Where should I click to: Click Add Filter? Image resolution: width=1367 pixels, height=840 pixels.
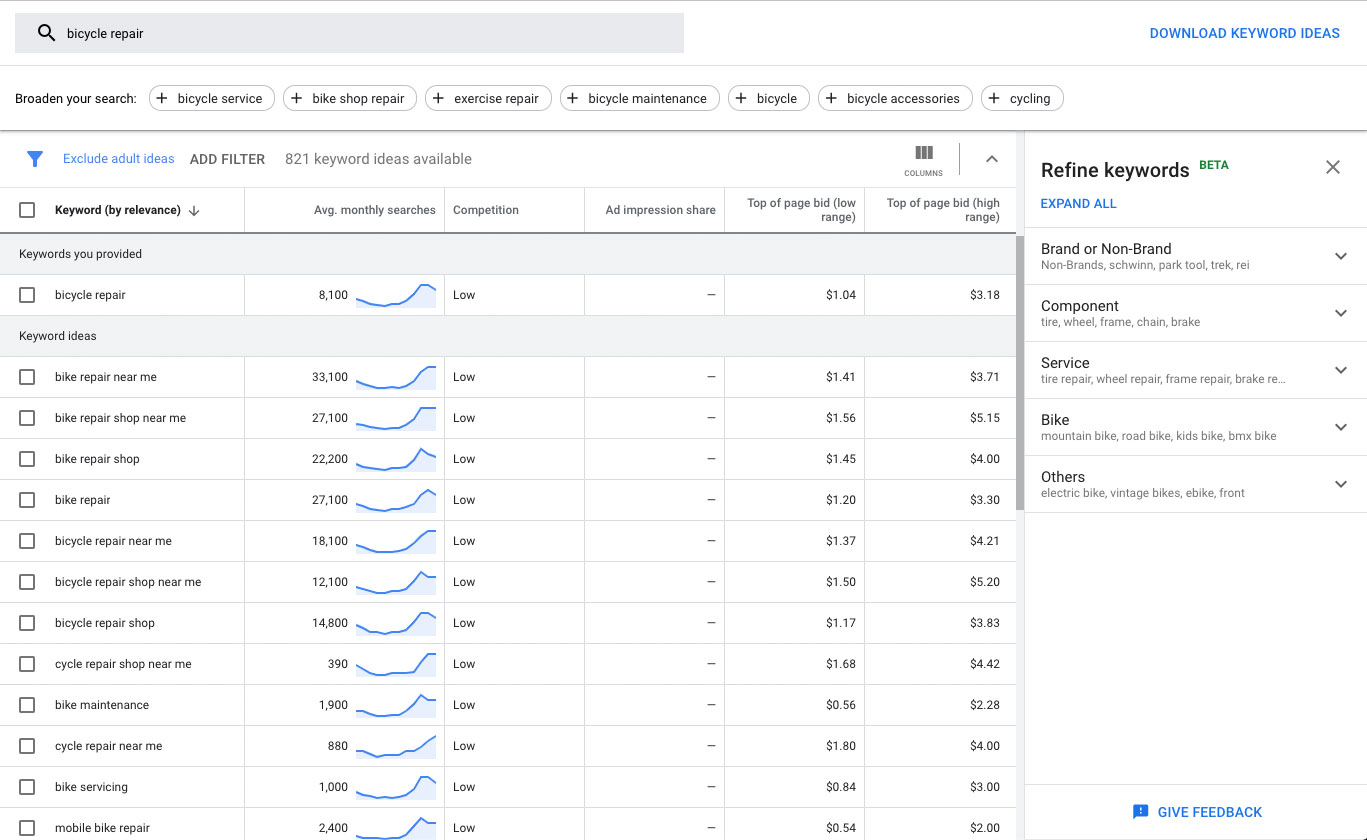click(227, 159)
